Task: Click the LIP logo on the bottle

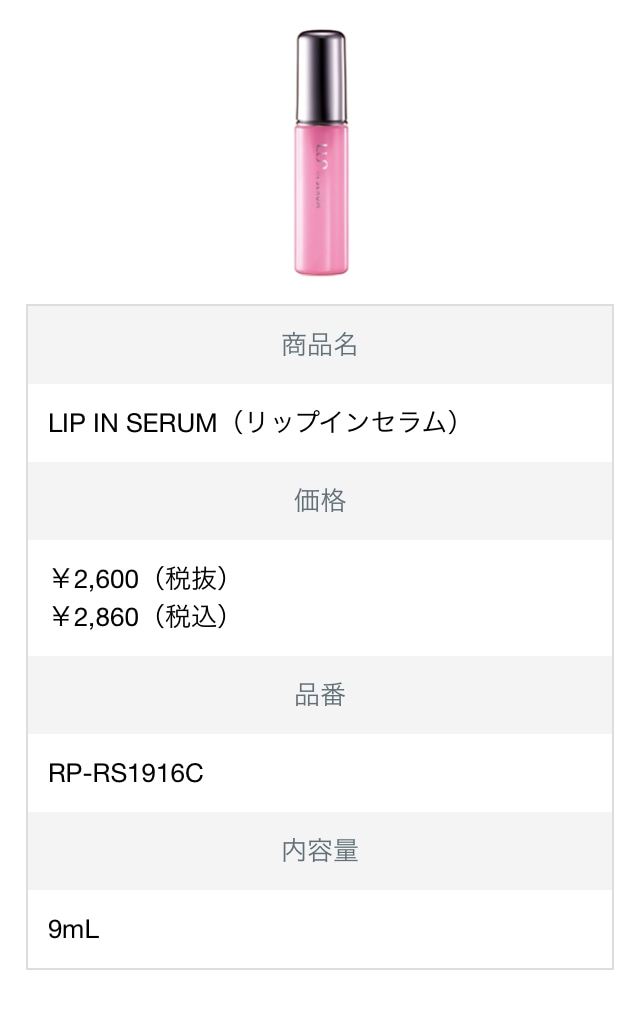Action: (x=323, y=159)
